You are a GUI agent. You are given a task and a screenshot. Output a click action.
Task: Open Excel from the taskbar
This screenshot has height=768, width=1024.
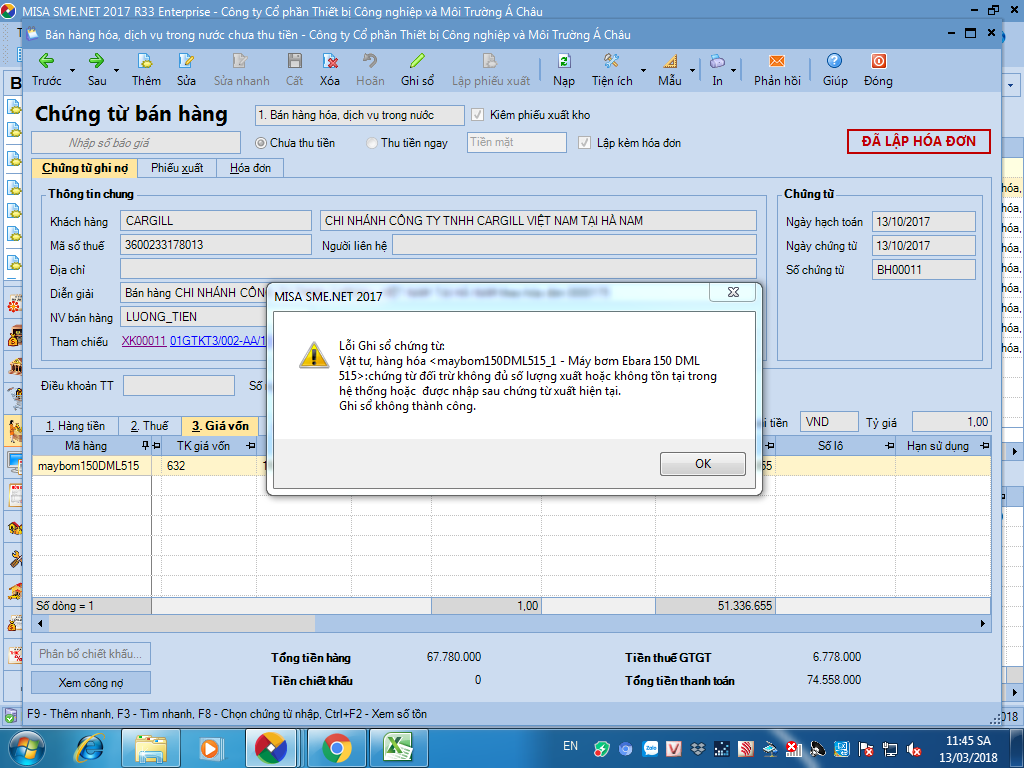[399, 748]
